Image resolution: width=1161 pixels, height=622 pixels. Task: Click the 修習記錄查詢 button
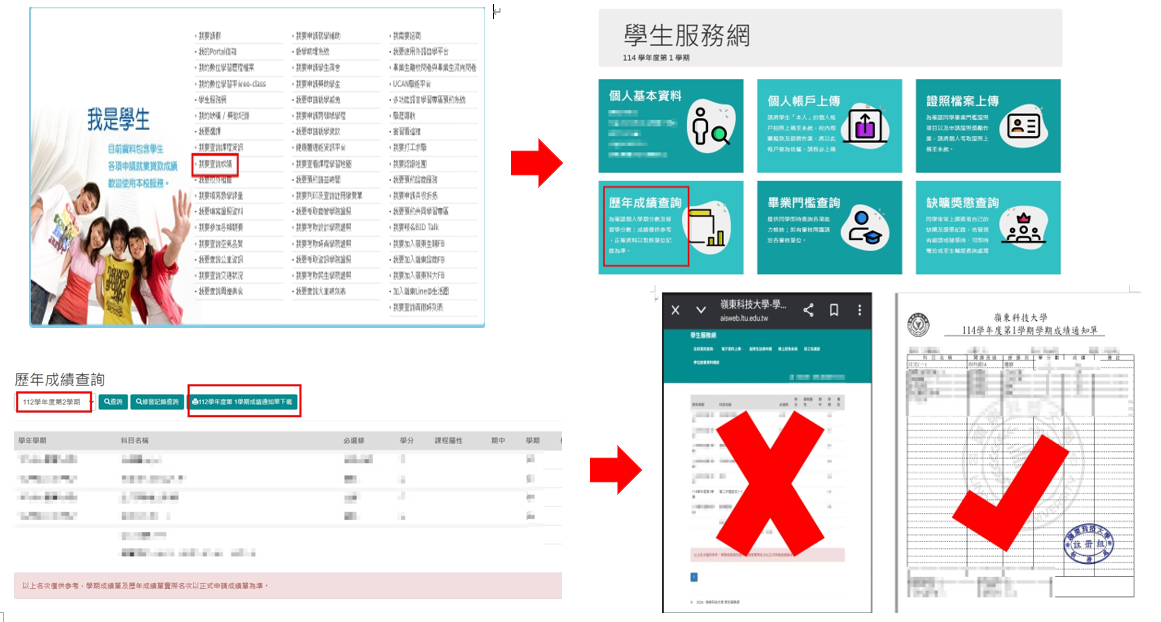click(x=156, y=402)
